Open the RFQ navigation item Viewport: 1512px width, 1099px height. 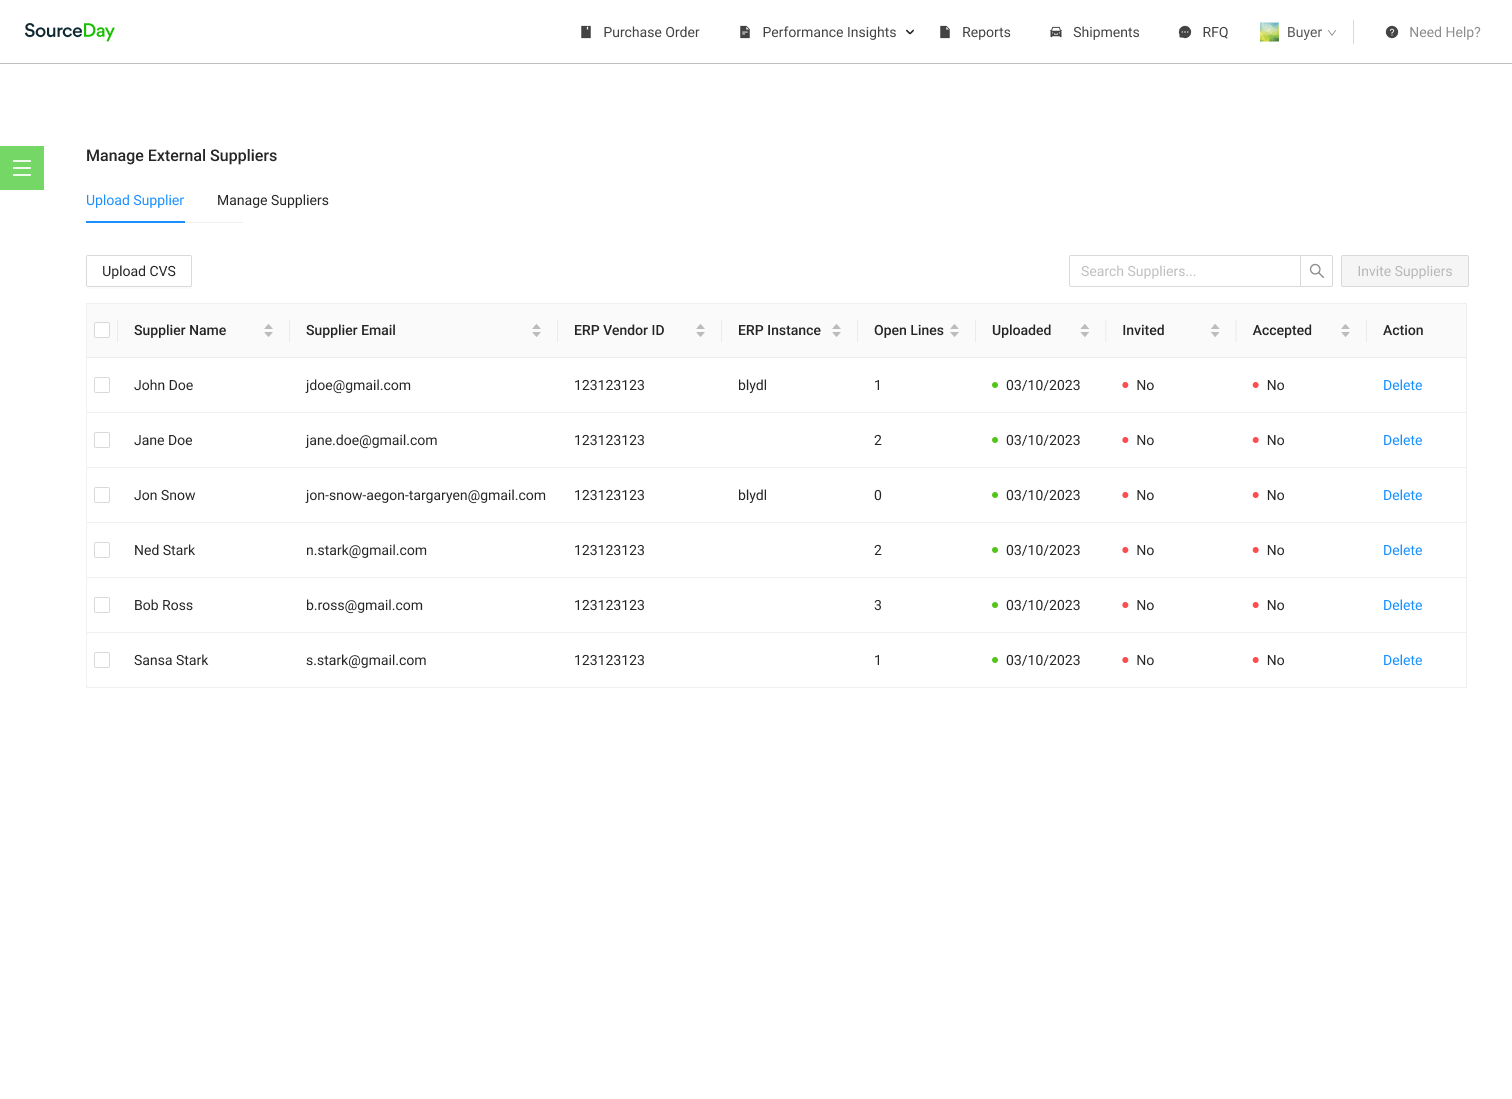(1203, 32)
